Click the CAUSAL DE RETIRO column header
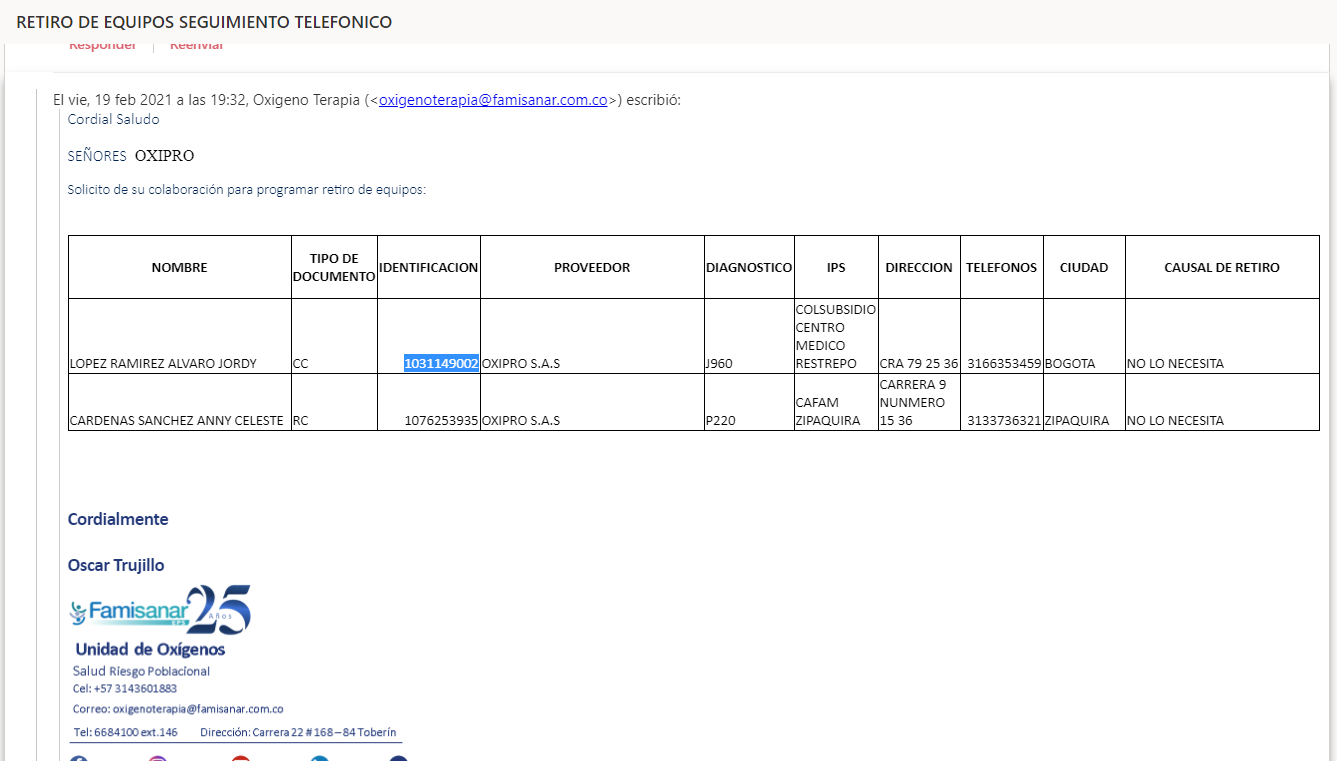Viewport: 1337px width, 761px height. point(1222,268)
